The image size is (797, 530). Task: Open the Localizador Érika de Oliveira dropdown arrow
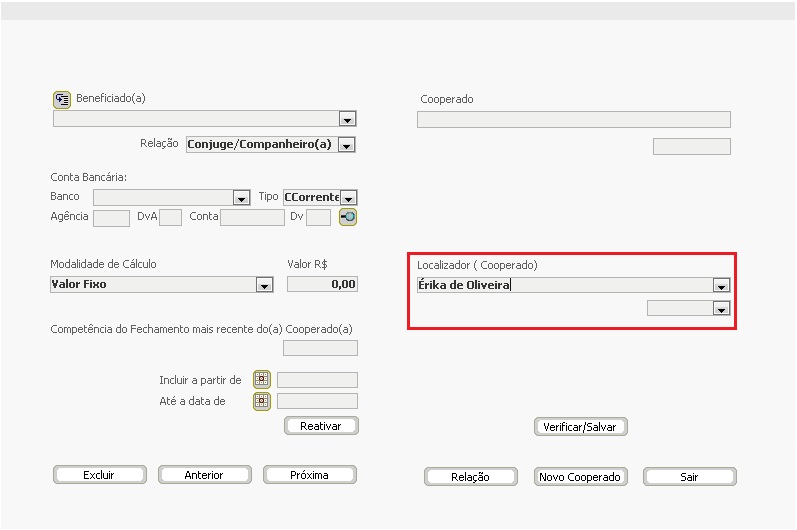coord(721,286)
